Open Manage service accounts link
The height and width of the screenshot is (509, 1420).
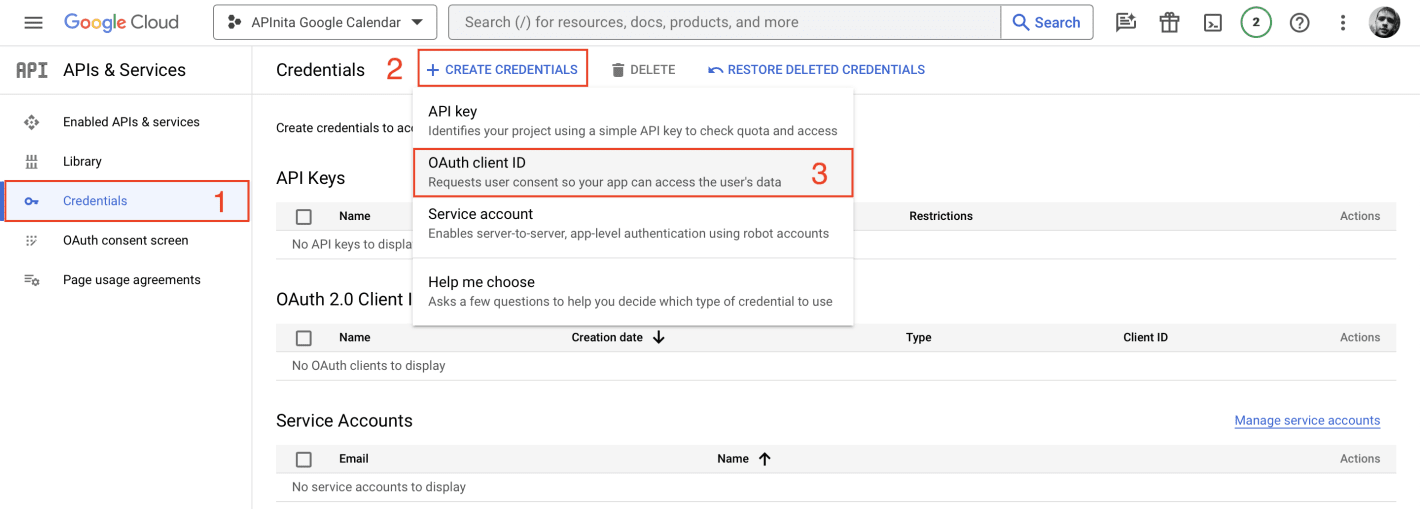click(1307, 421)
